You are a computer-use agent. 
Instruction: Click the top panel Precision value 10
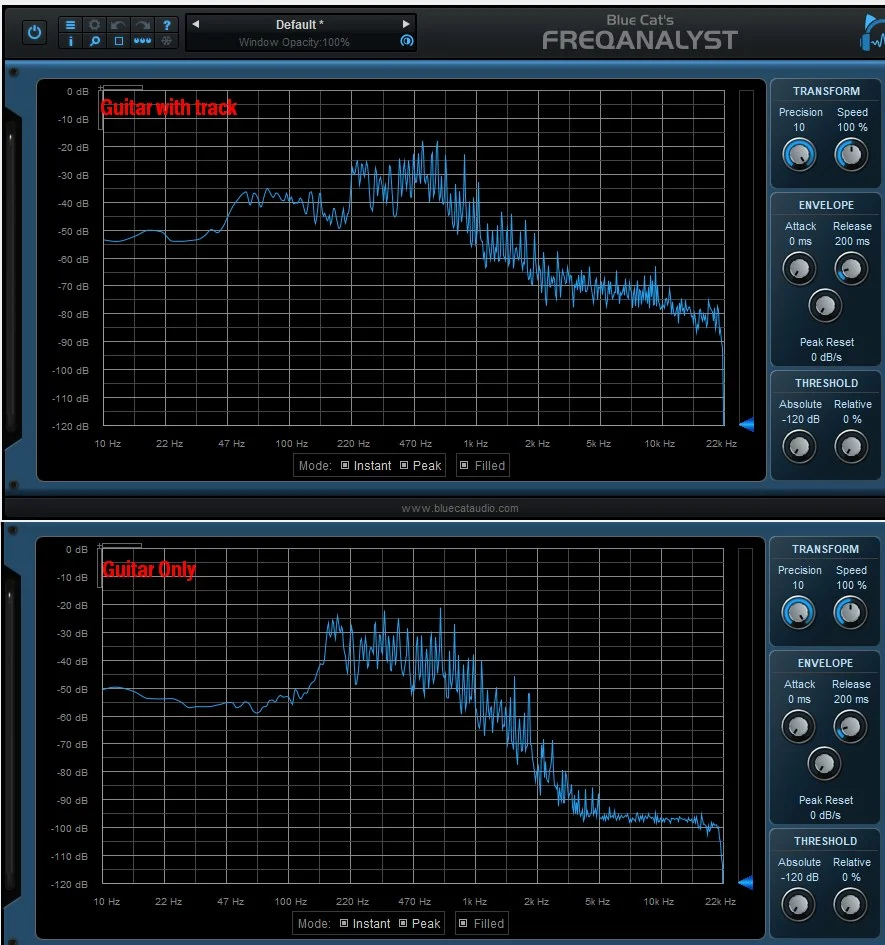799,127
